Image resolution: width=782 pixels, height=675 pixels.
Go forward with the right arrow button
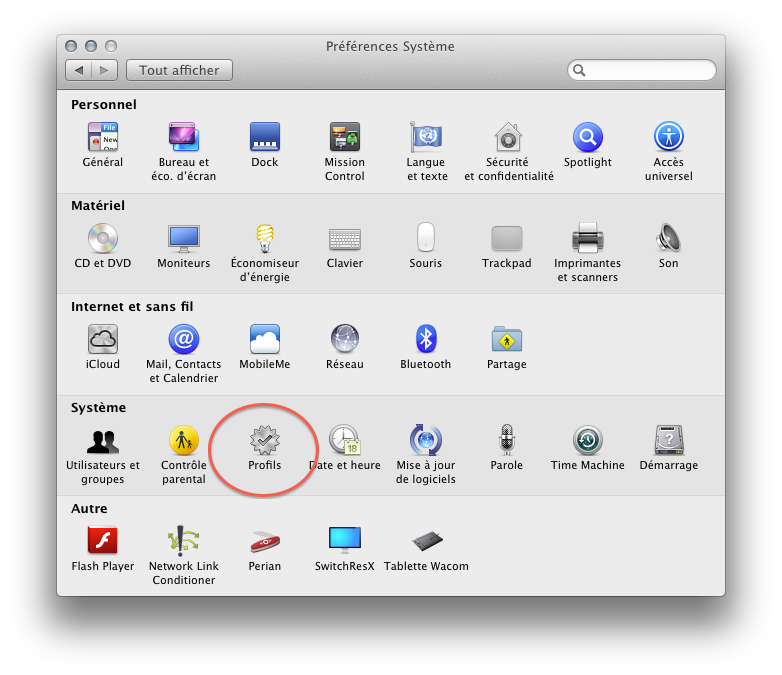[106, 70]
